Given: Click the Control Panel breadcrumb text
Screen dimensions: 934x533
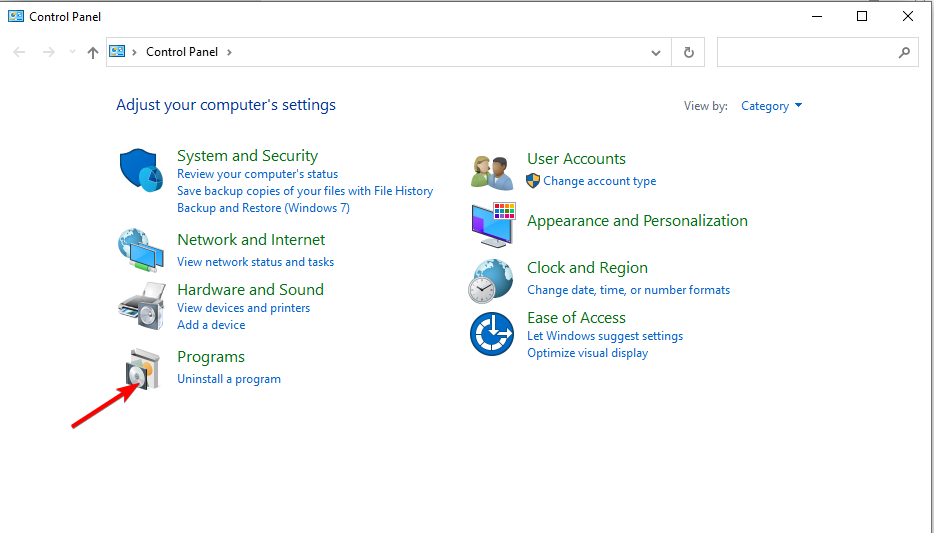Looking at the screenshot, I should pyautogui.click(x=182, y=52).
